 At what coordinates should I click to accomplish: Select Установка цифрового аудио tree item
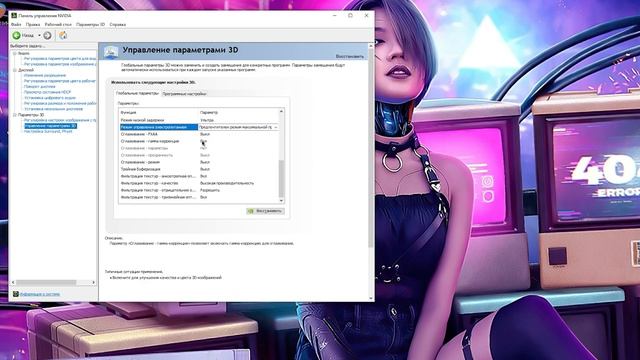50,98
